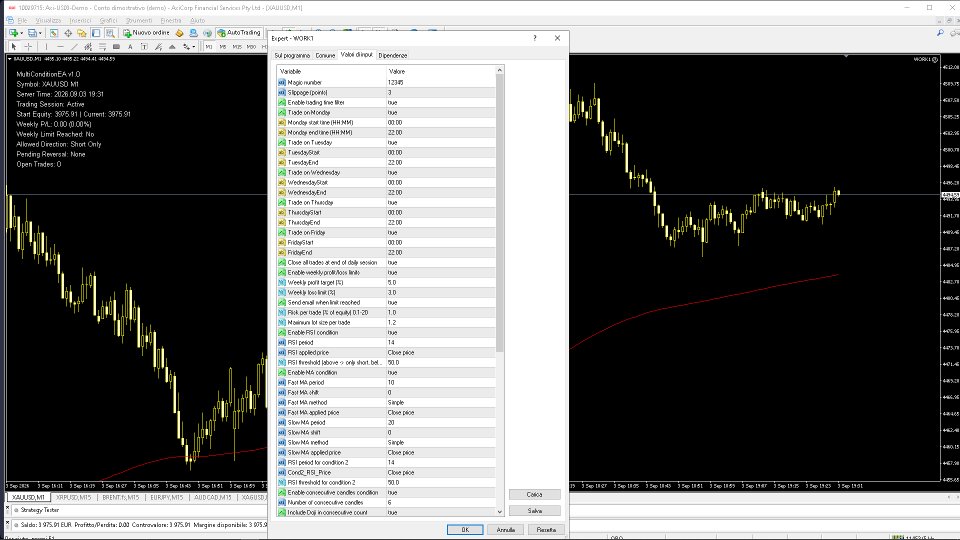Image resolution: width=960 pixels, height=540 pixels.
Task: Toggle Enable MA condition value
Action: 441,372
